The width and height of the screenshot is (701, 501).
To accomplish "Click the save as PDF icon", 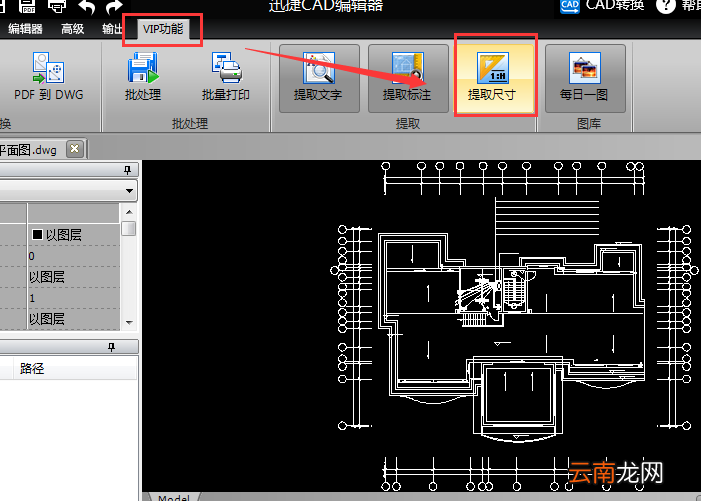I will pos(28,5).
